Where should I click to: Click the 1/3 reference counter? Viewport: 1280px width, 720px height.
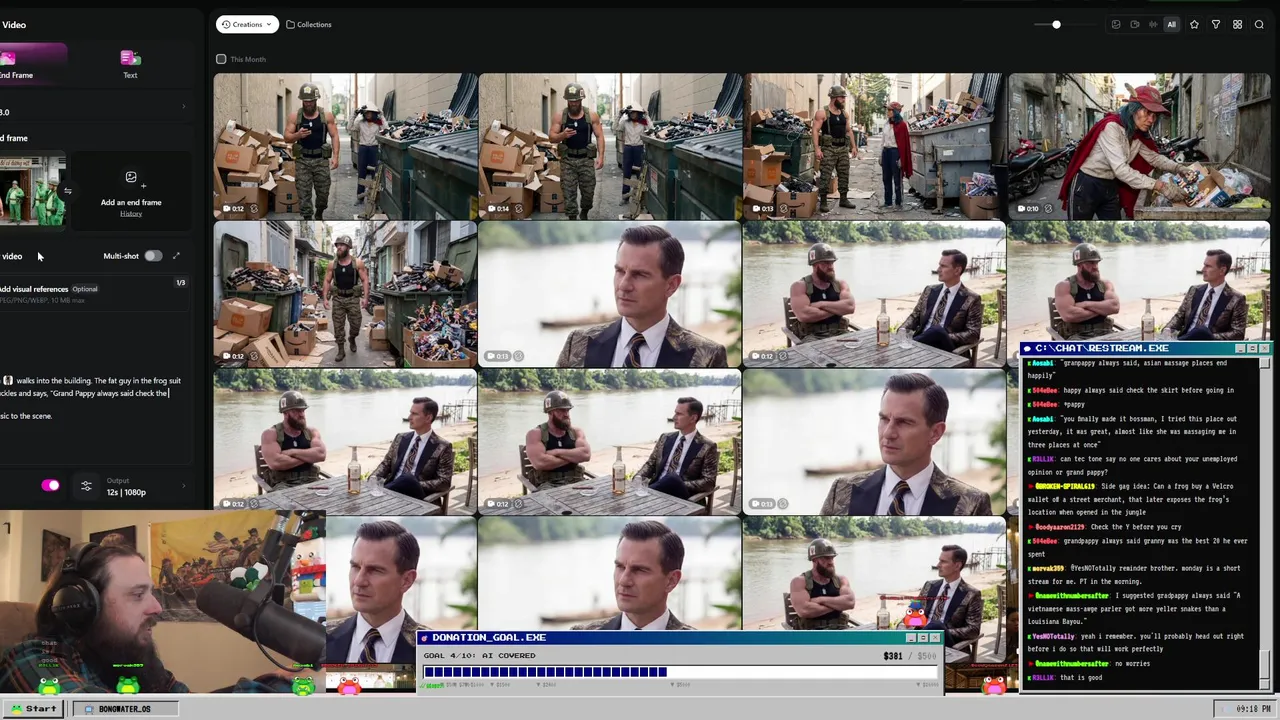181,283
